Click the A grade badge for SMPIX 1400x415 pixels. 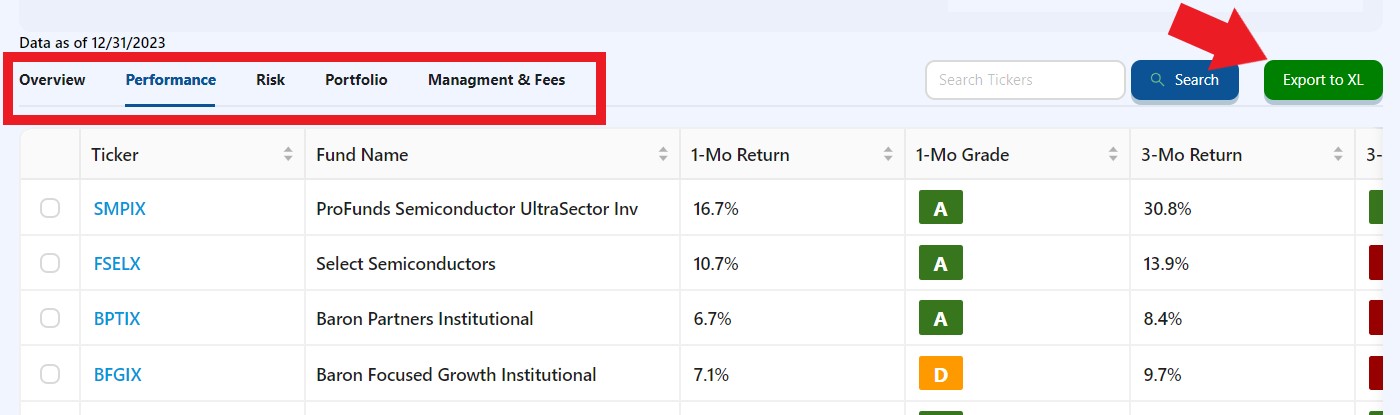click(940, 209)
